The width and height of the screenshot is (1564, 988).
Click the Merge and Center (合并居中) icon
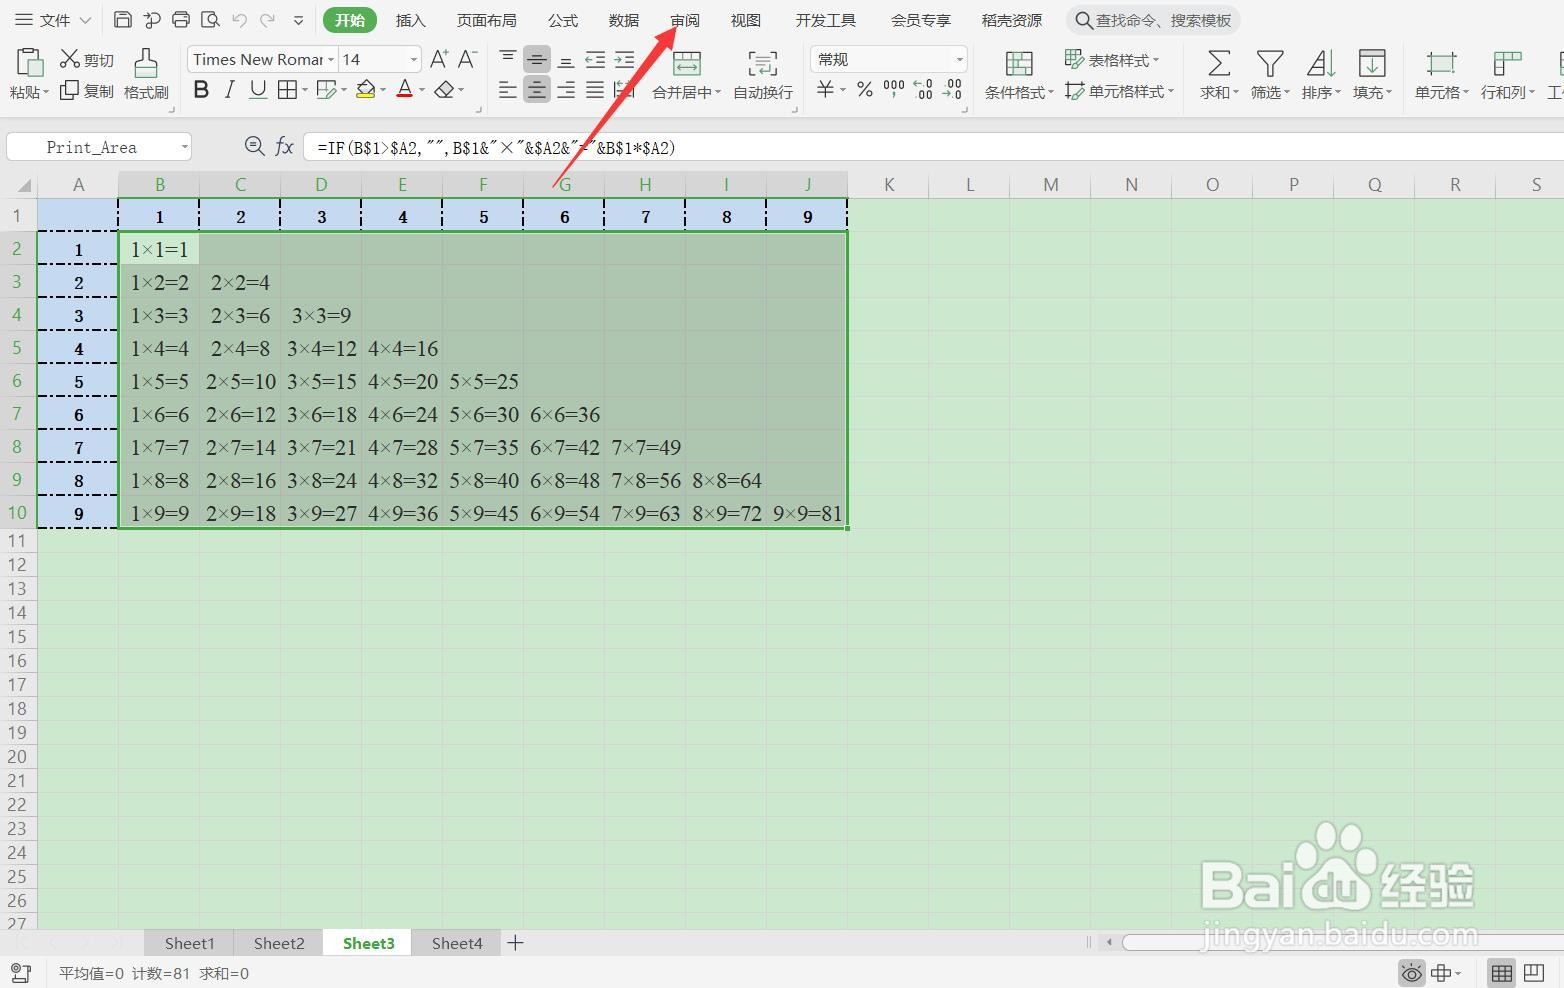(687, 64)
